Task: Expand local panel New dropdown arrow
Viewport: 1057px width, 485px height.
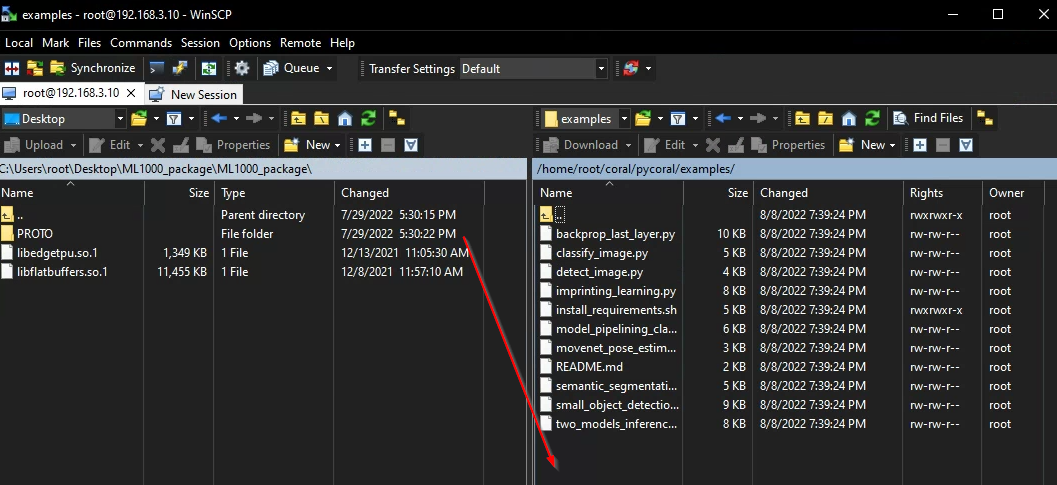Action: pos(337,145)
